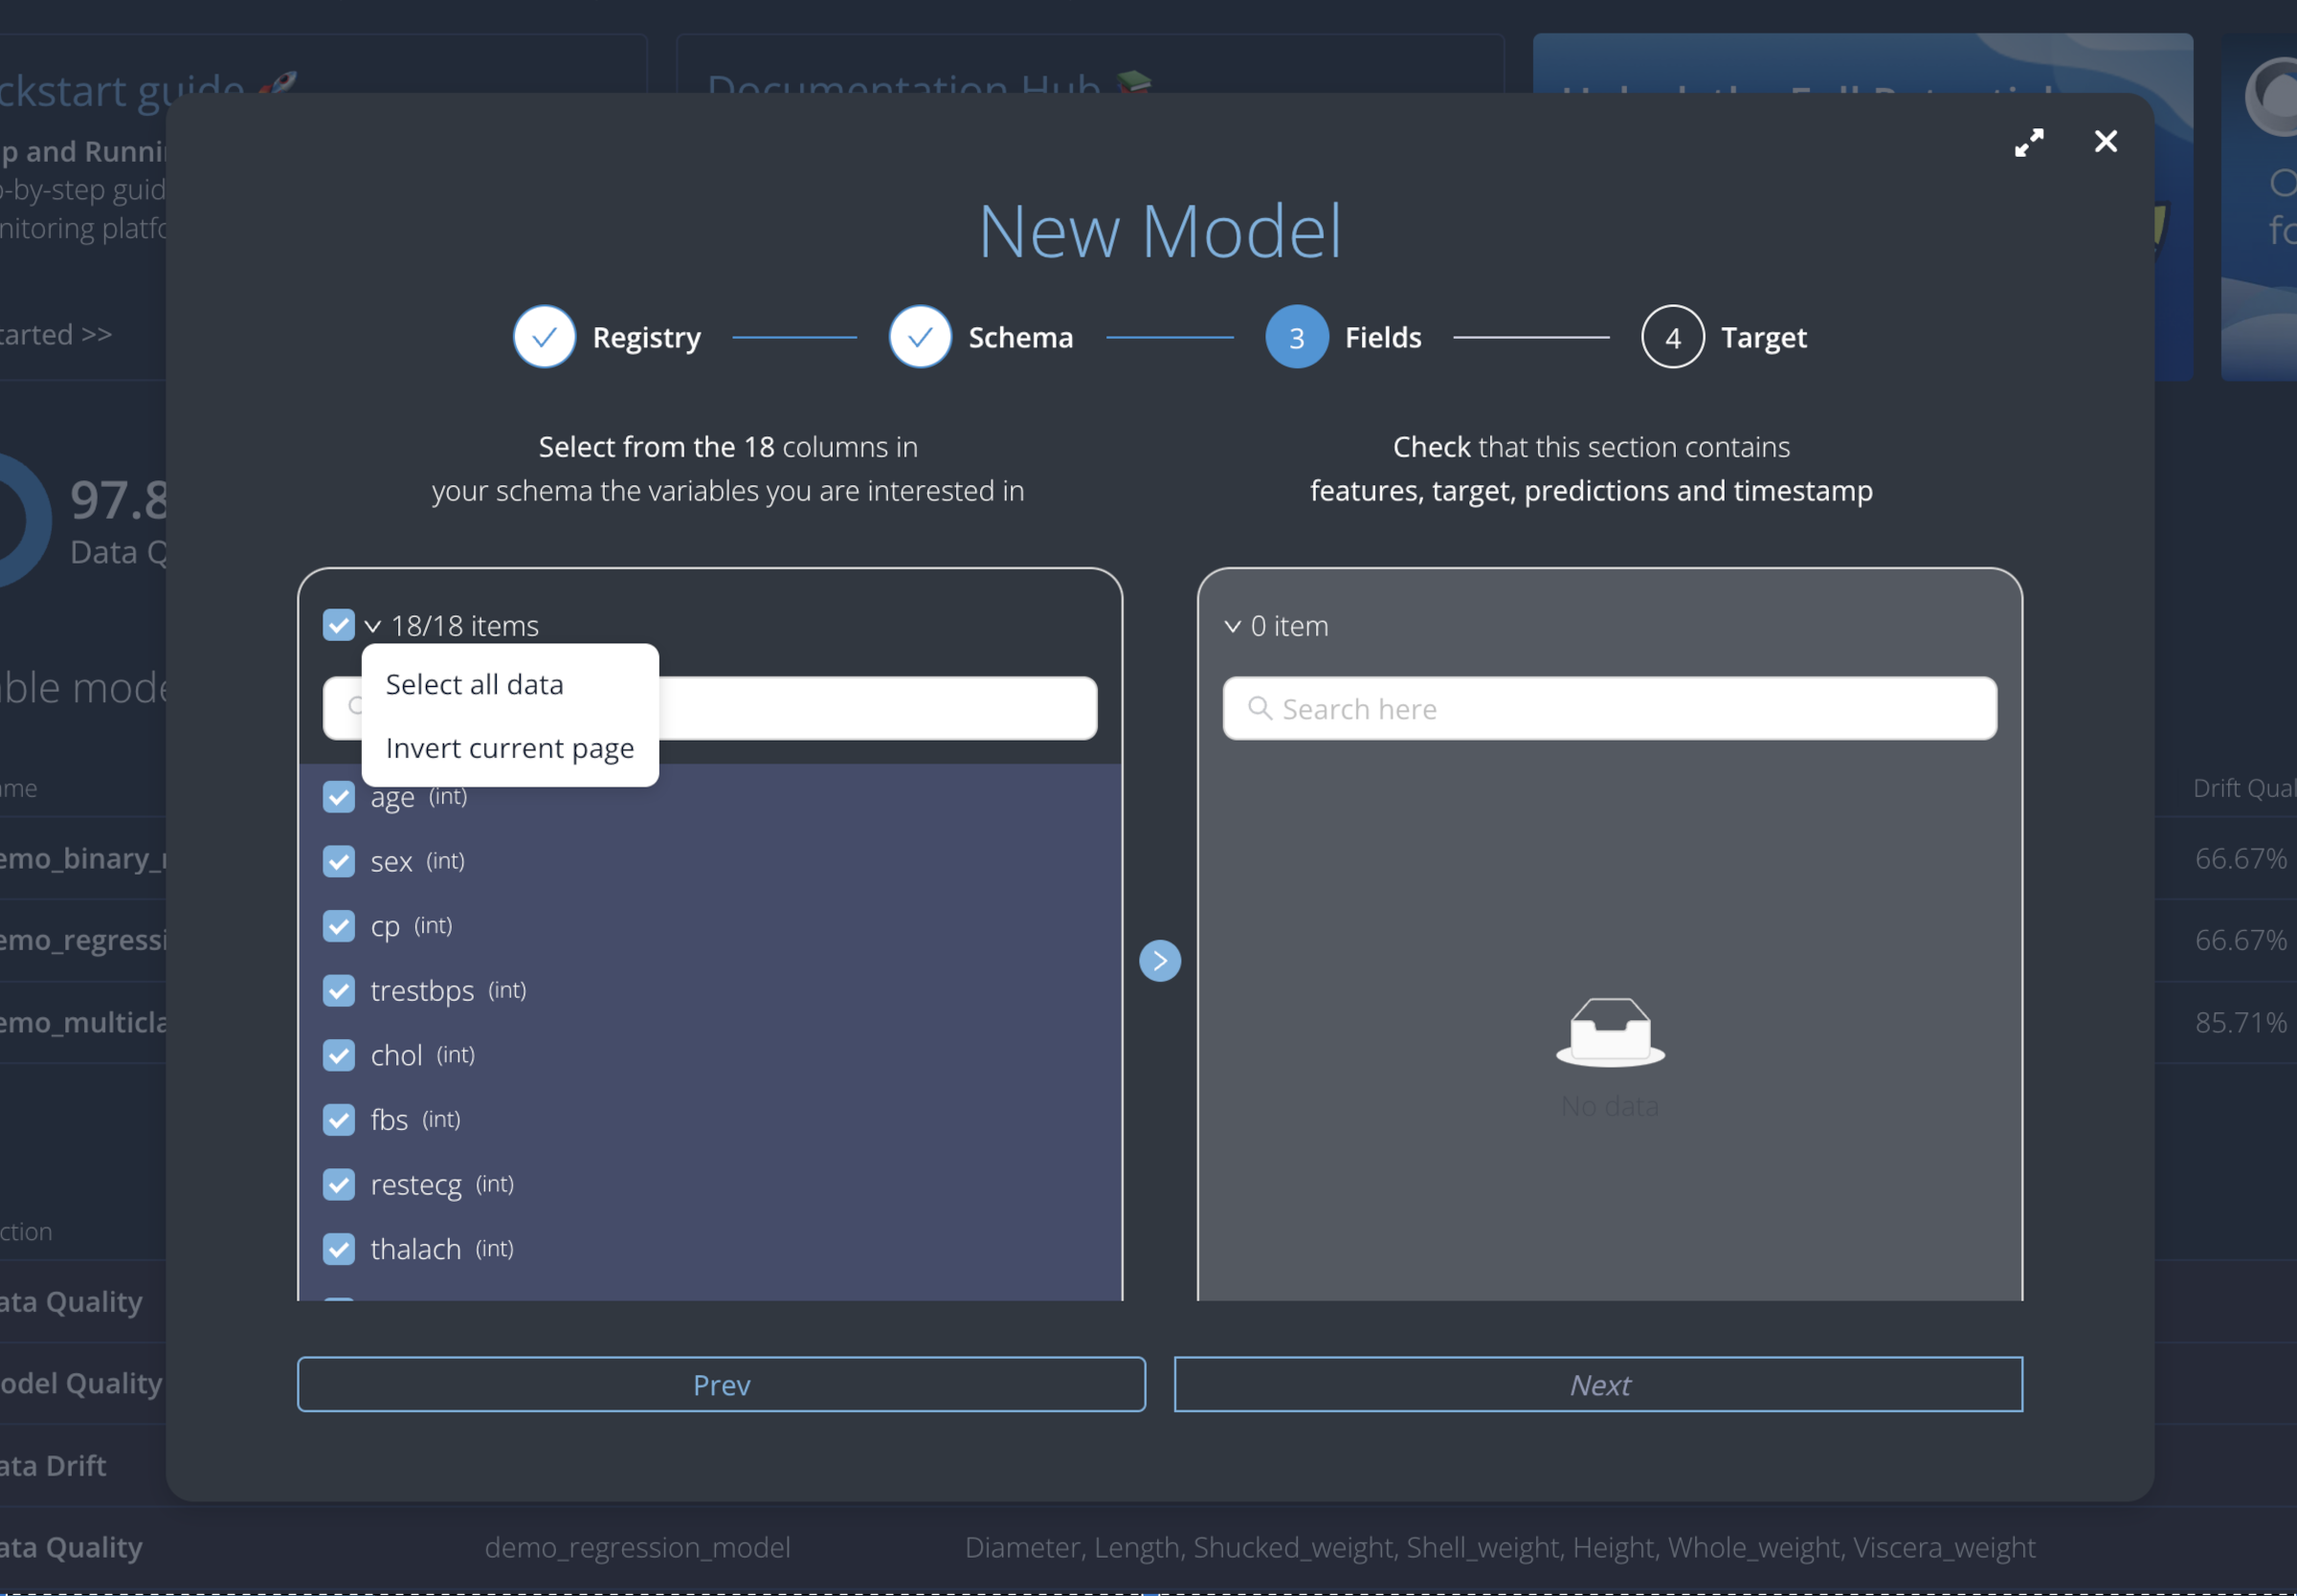Select all data menu option
Viewport: 2297px width, 1596px height.
(x=475, y=684)
